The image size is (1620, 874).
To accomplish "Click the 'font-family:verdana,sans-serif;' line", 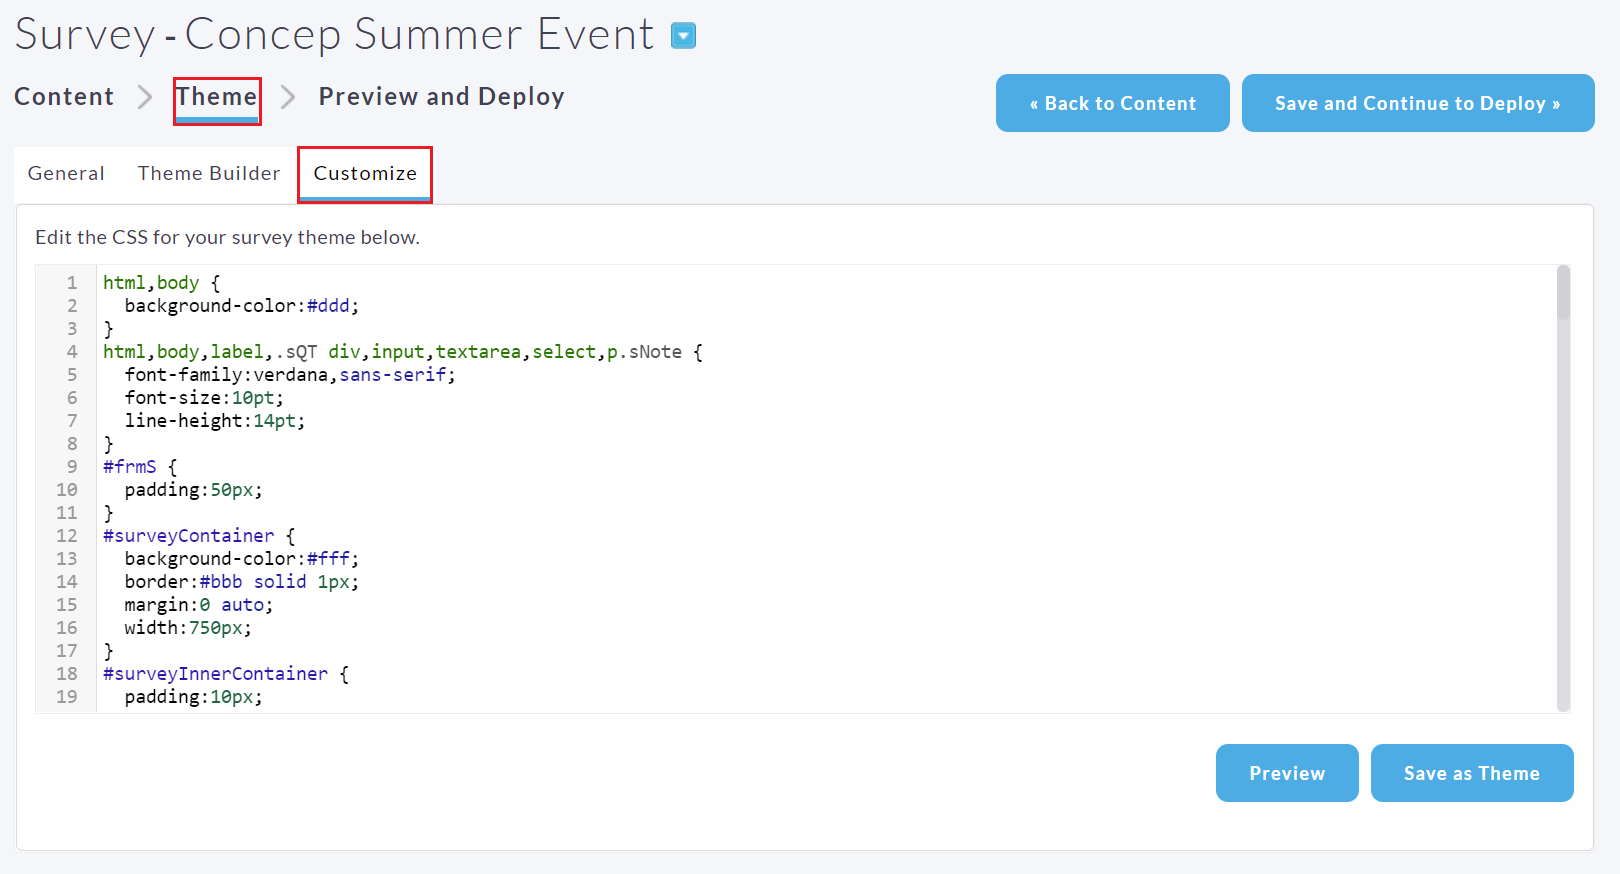I will click(290, 375).
